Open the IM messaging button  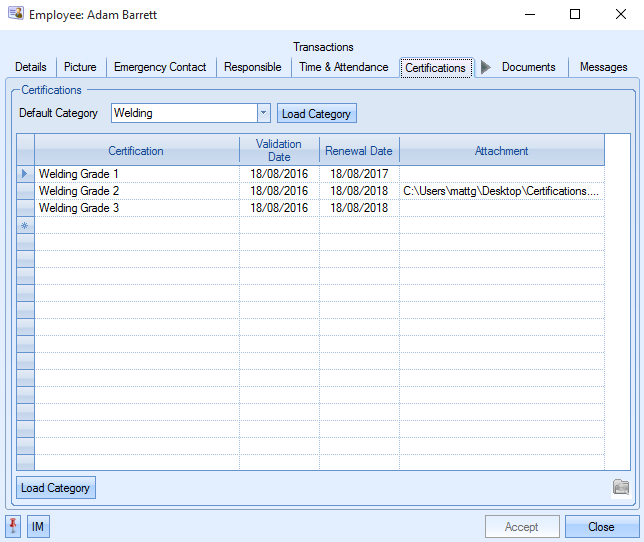click(38, 527)
